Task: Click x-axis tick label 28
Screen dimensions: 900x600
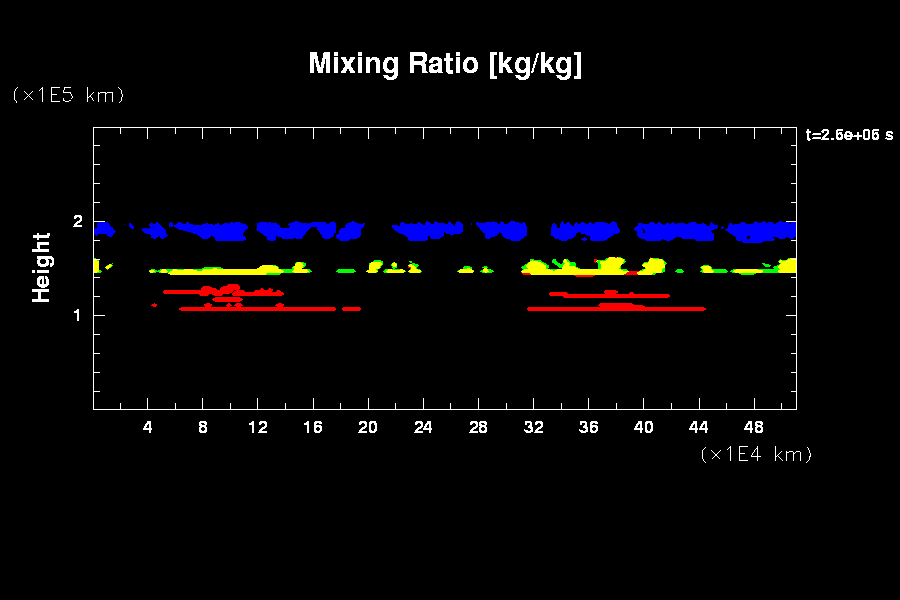Action: tap(478, 428)
